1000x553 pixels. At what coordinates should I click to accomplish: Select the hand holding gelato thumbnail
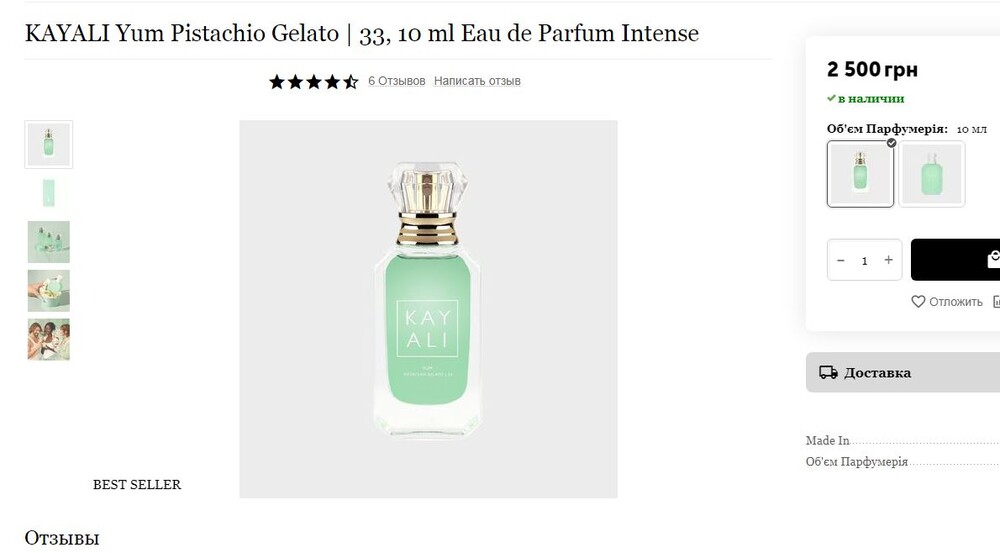(48, 291)
